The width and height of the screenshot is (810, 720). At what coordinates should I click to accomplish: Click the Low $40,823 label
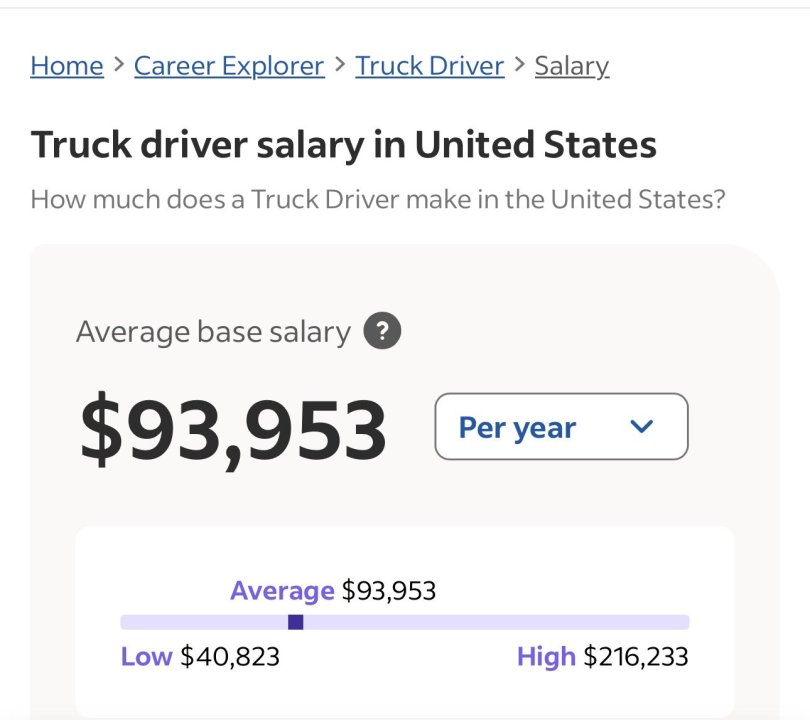(x=200, y=657)
